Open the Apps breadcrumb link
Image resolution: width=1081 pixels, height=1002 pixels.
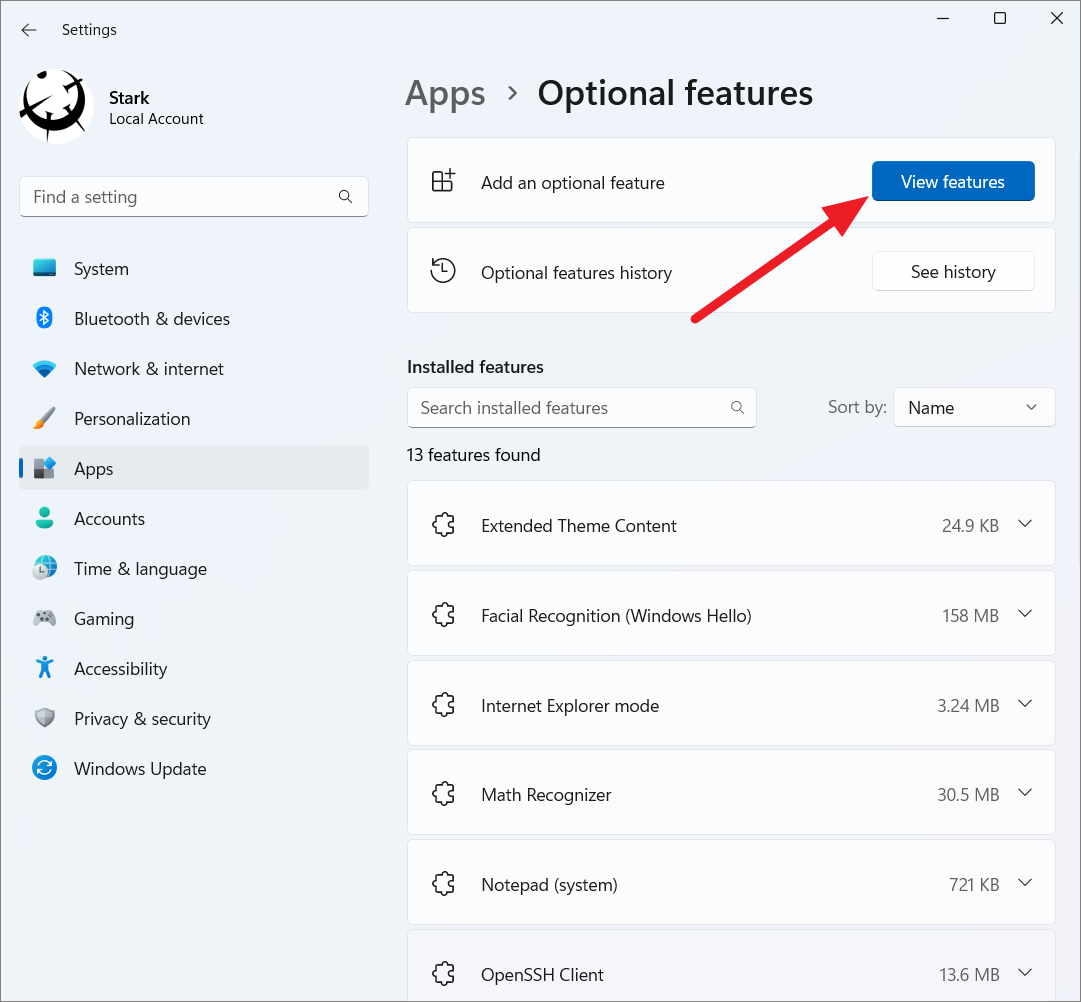tap(445, 93)
